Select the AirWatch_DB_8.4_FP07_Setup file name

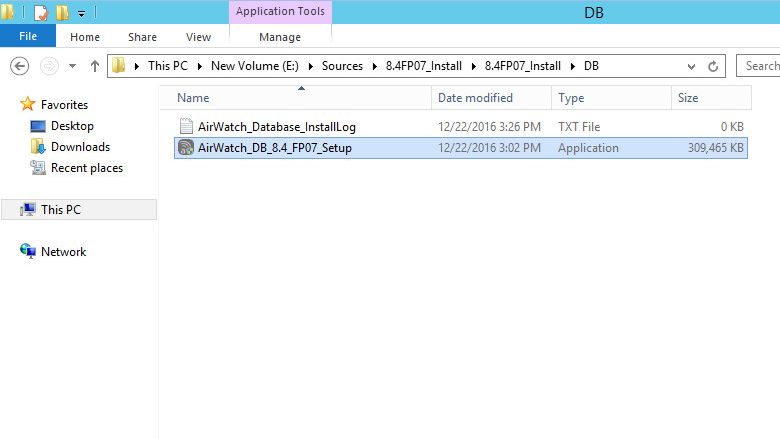275,148
